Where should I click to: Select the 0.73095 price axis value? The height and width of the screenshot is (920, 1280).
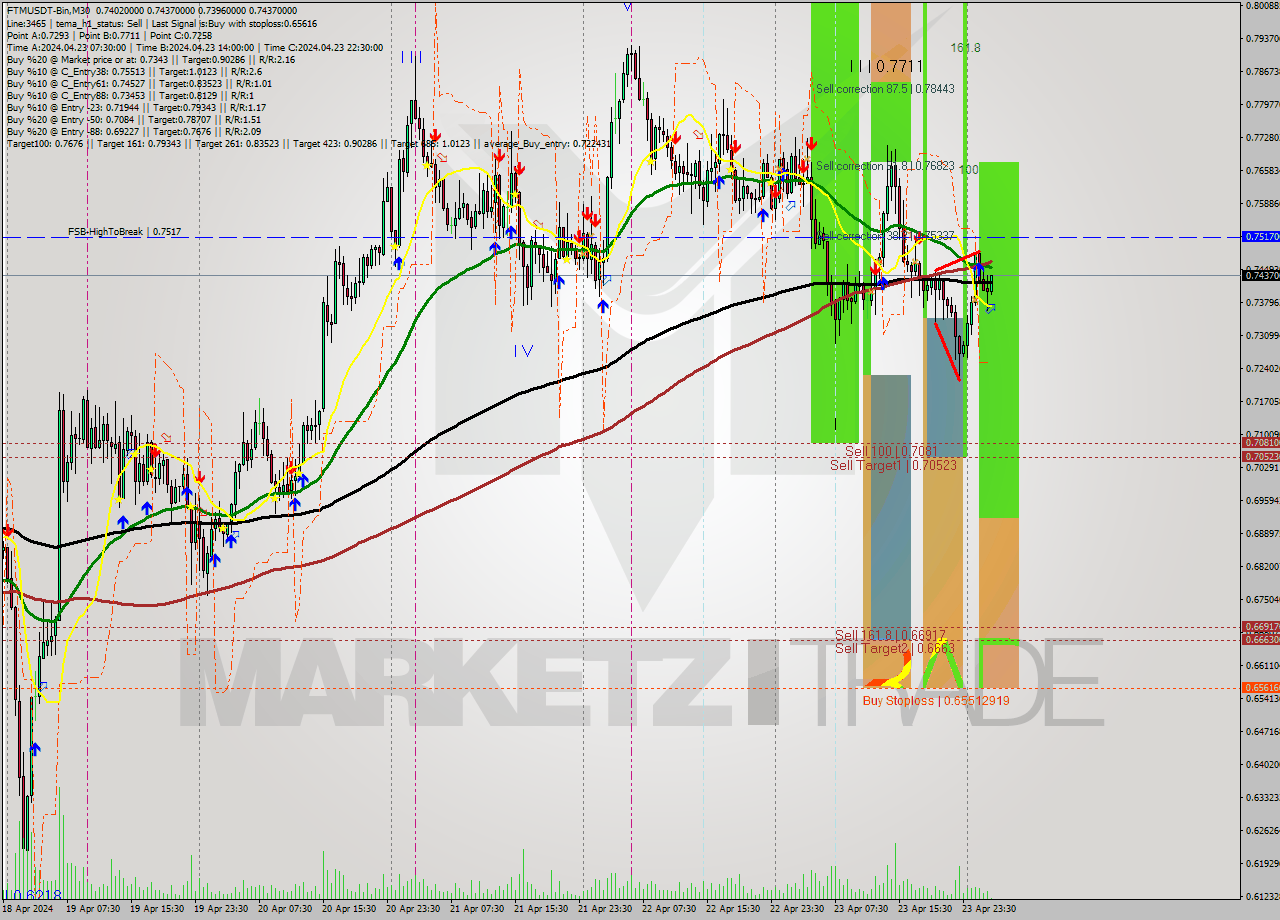(1262, 336)
